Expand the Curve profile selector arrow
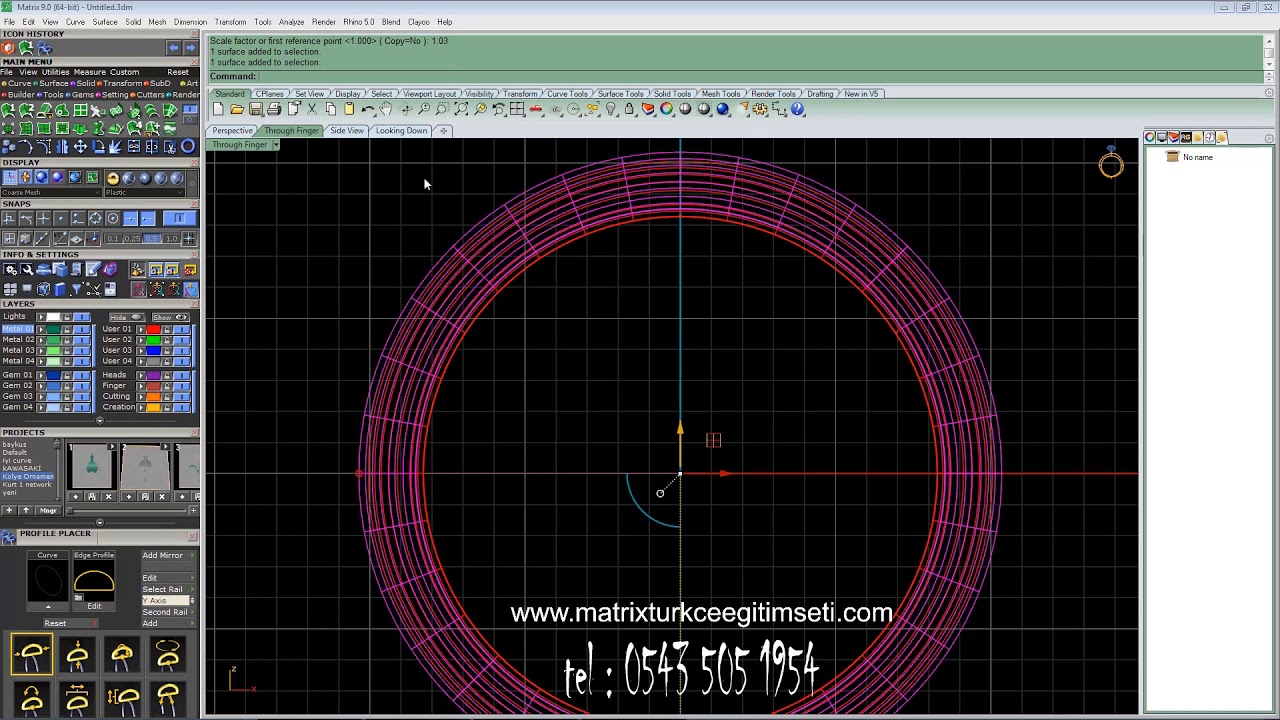The width and height of the screenshot is (1280, 720). (47, 606)
